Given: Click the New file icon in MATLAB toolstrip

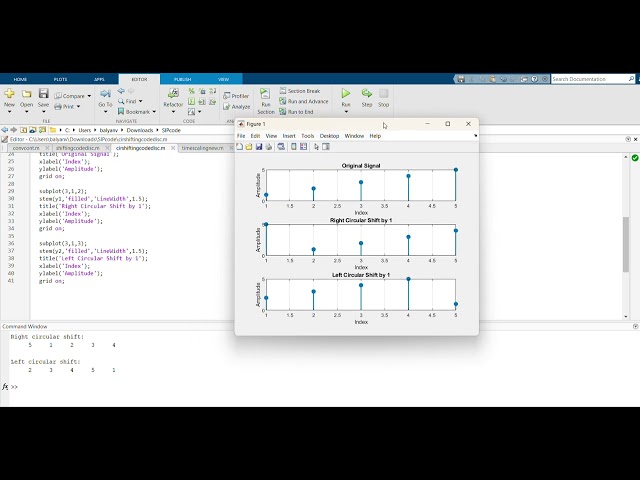Looking at the screenshot, I should pos(9,94).
